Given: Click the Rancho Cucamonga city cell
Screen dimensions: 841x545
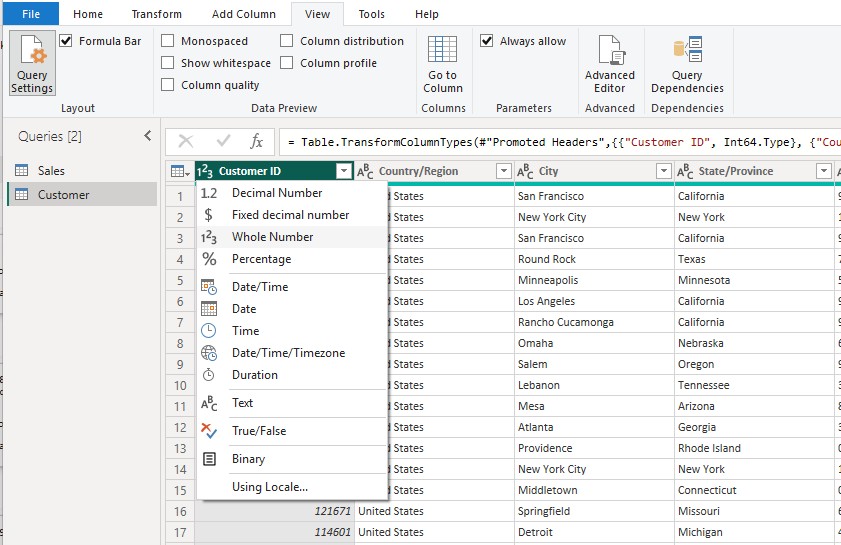Looking at the screenshot, I should tap(594, 322).
